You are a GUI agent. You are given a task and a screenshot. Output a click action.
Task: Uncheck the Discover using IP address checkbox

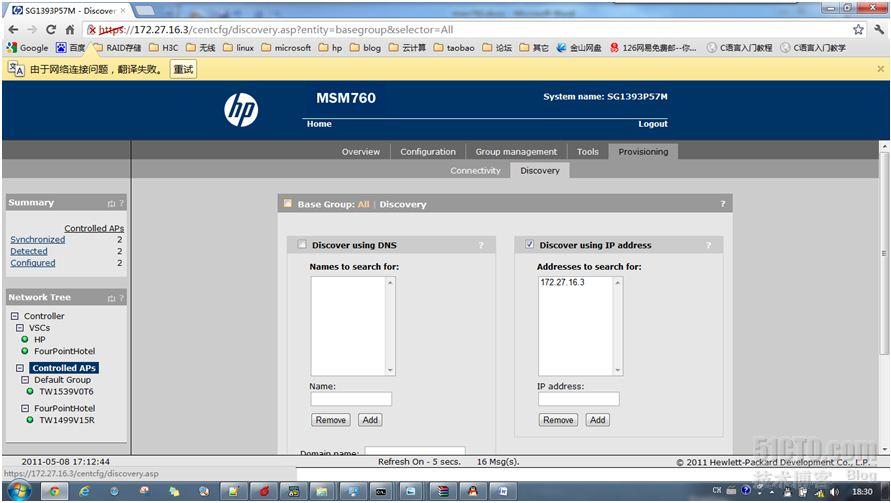pyautogui.click(x=529, y=244)
